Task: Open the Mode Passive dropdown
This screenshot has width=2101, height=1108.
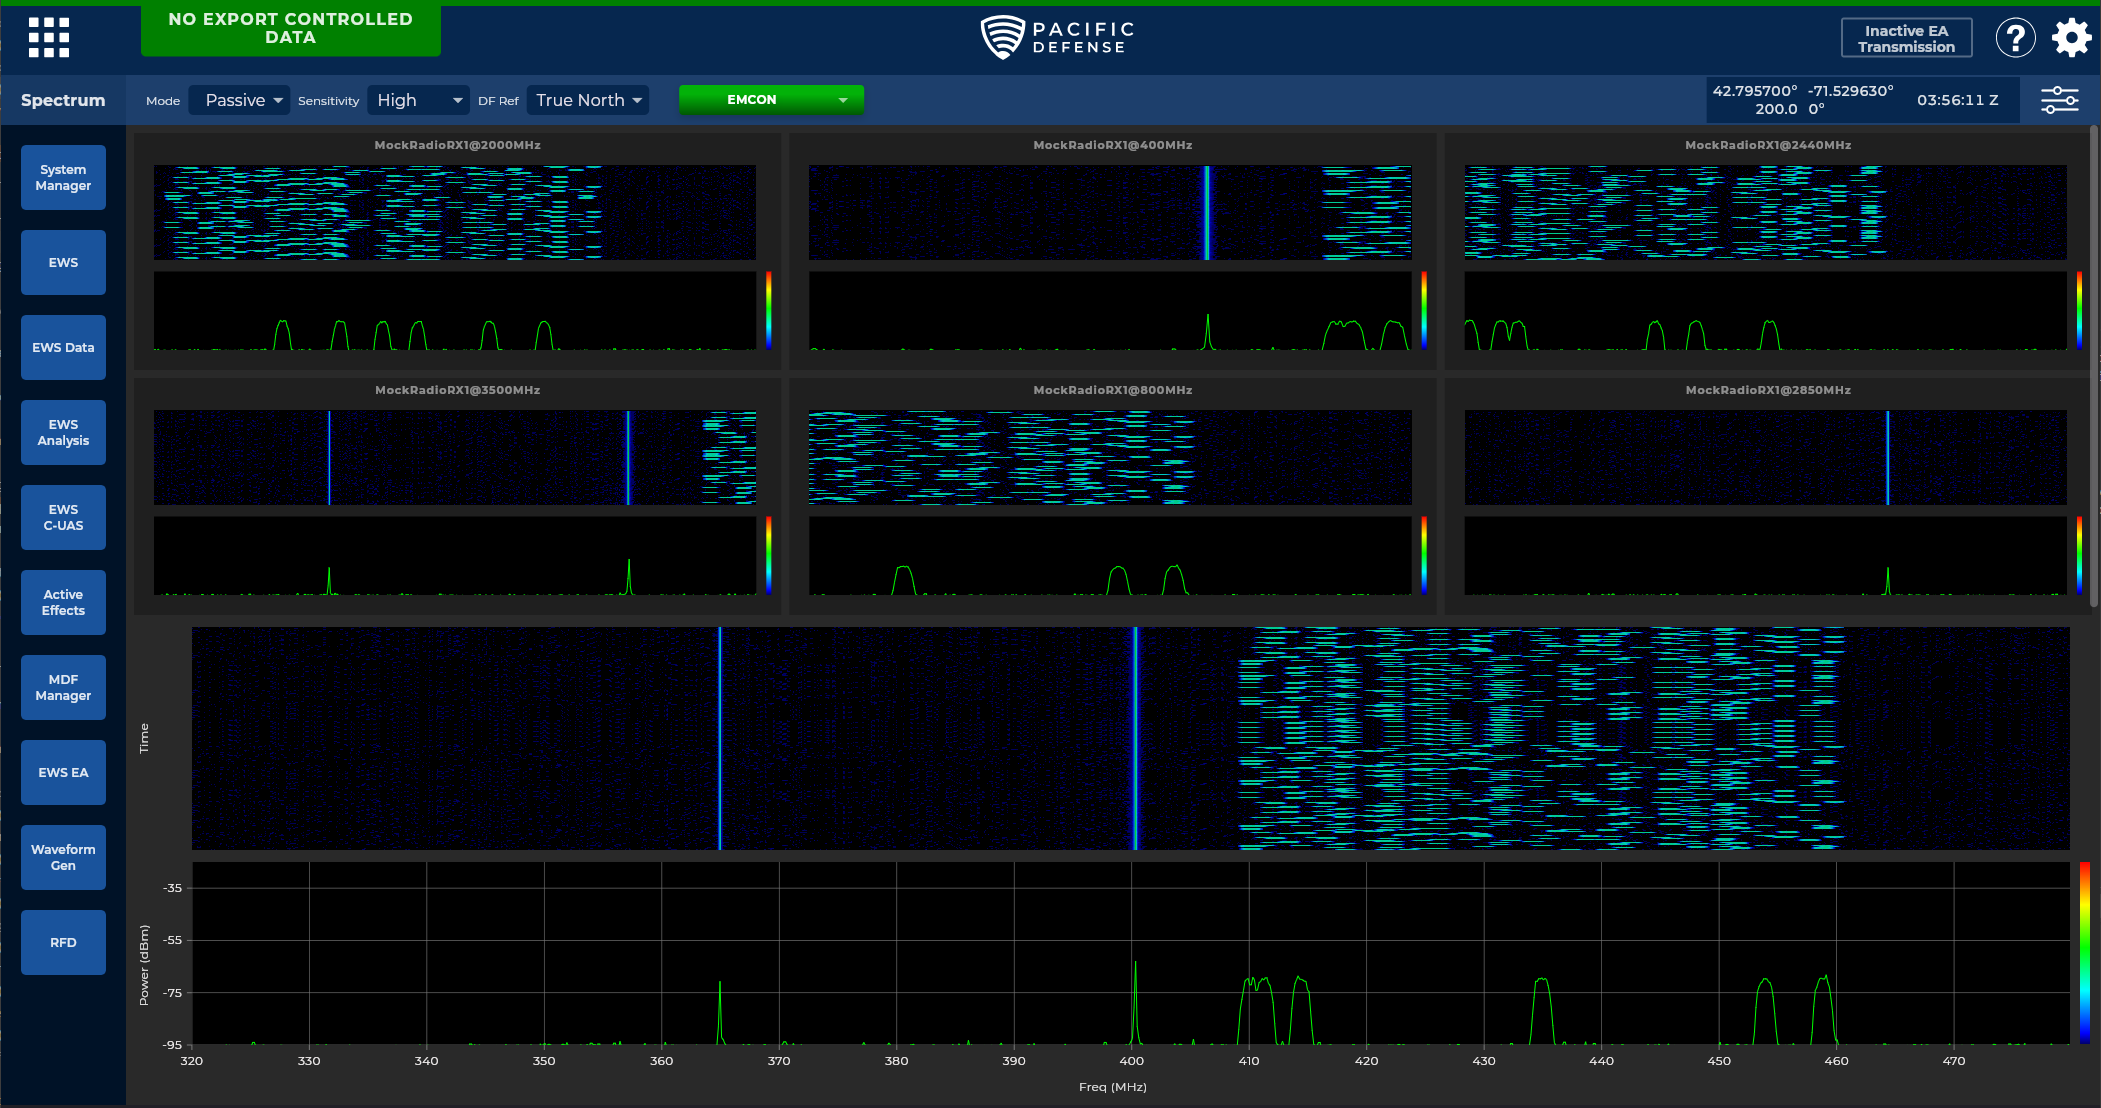Action: 240,100
